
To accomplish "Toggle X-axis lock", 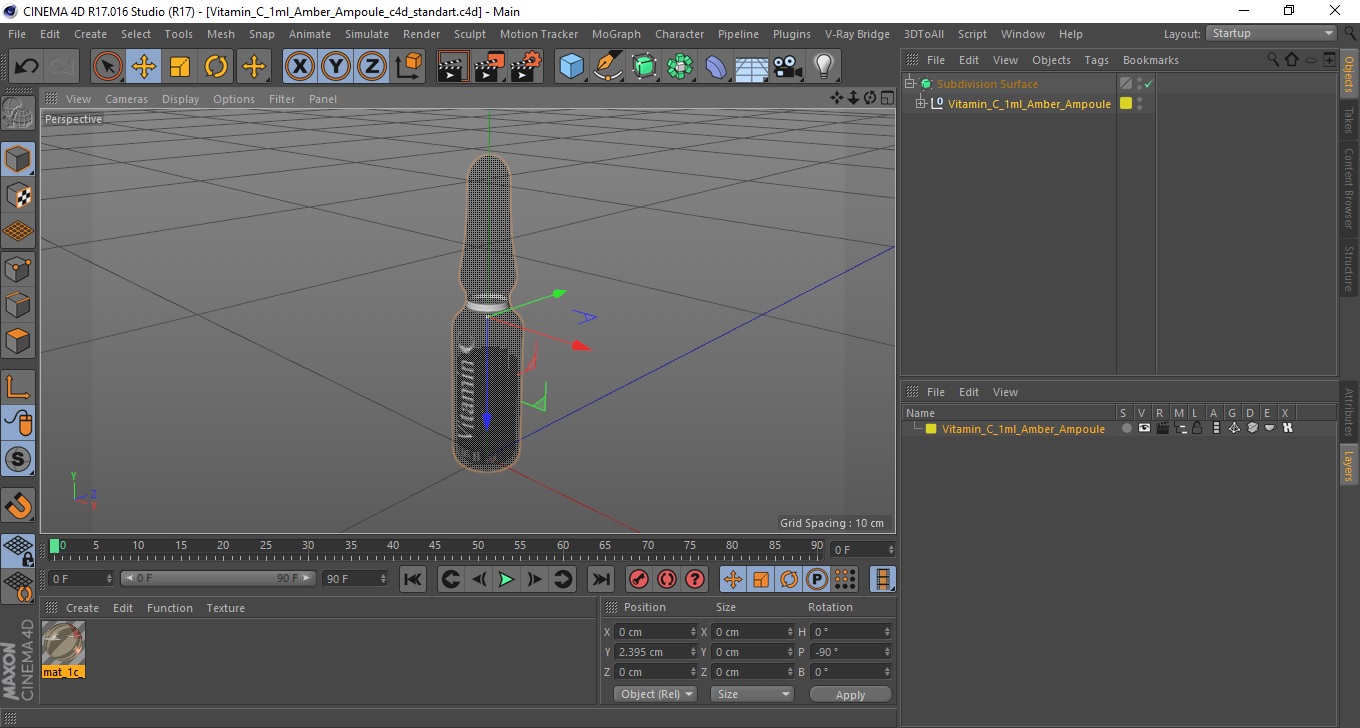I will tap(300, 67).
